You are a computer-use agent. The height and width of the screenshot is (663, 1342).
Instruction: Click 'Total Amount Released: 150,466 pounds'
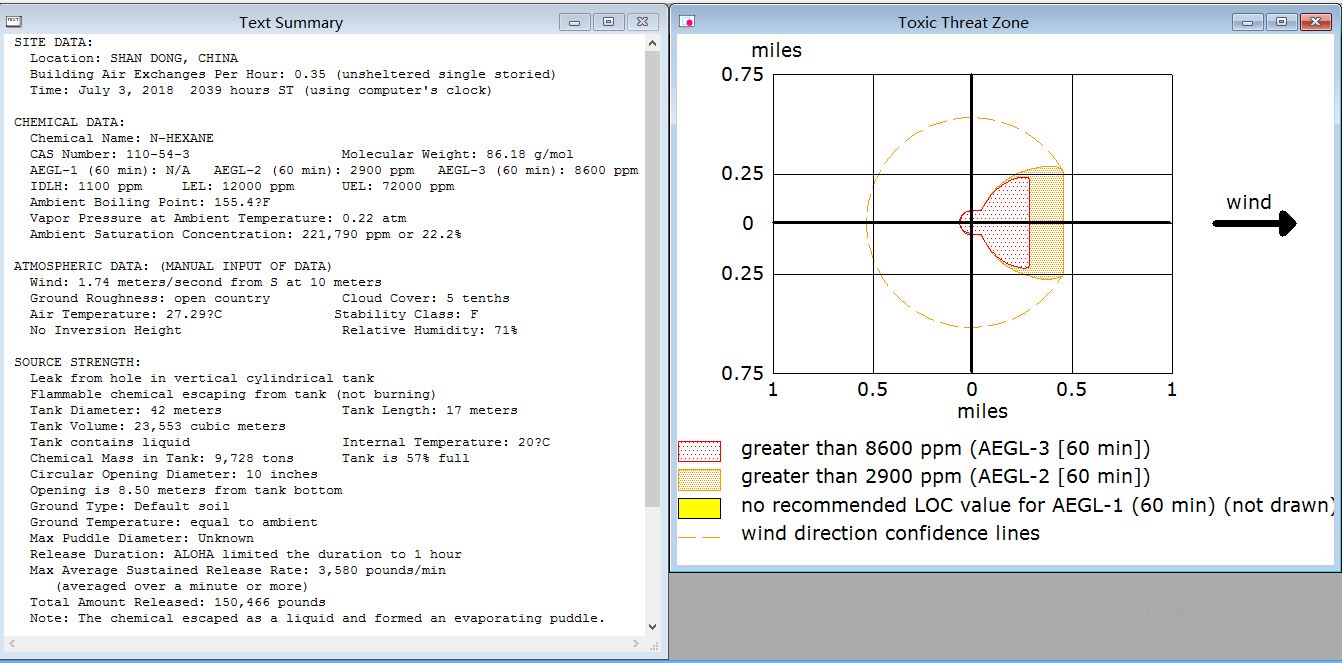click(178, 602)
